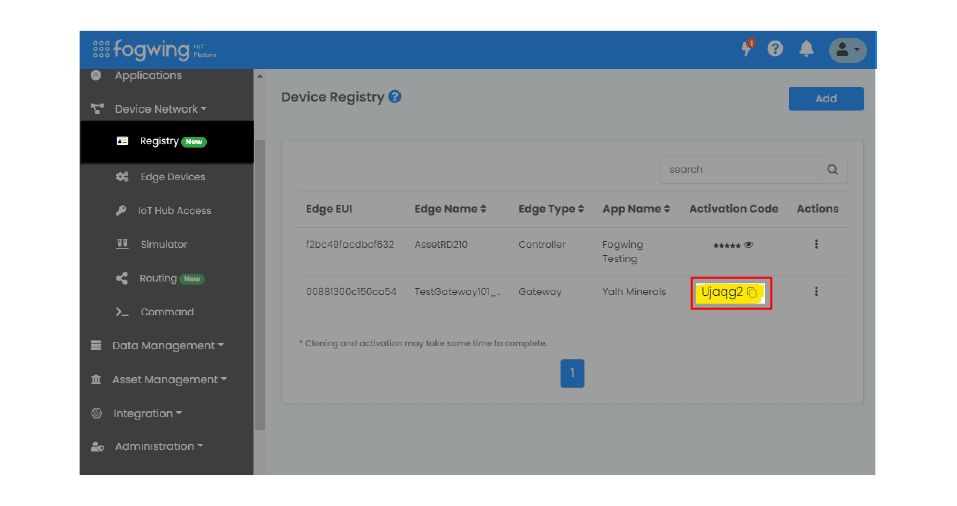Click the Edge EUI column header
Image resolution: width=957 pixels, height=506 pixels.
[329, 209]
